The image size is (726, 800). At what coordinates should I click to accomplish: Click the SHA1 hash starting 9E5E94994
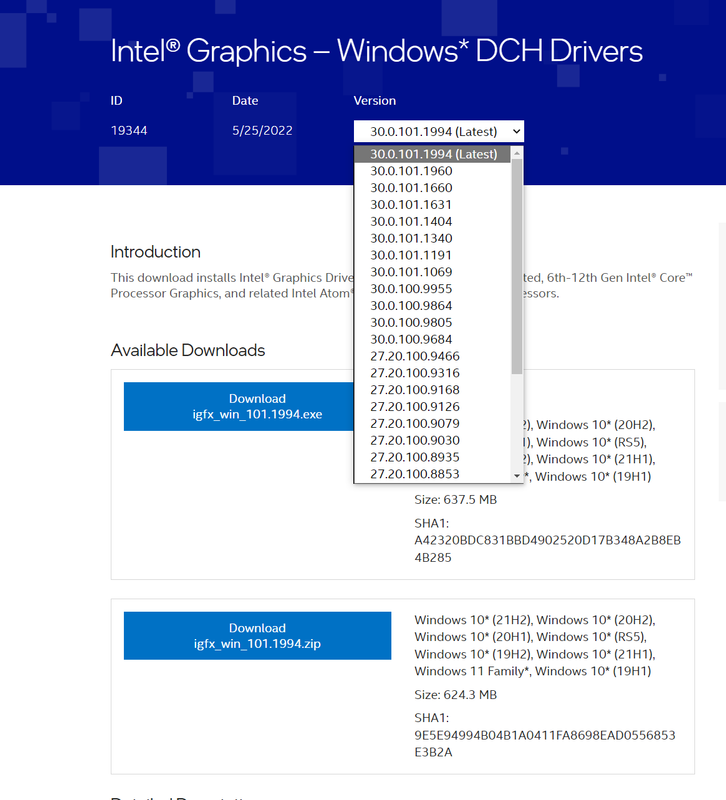(545, 743)
